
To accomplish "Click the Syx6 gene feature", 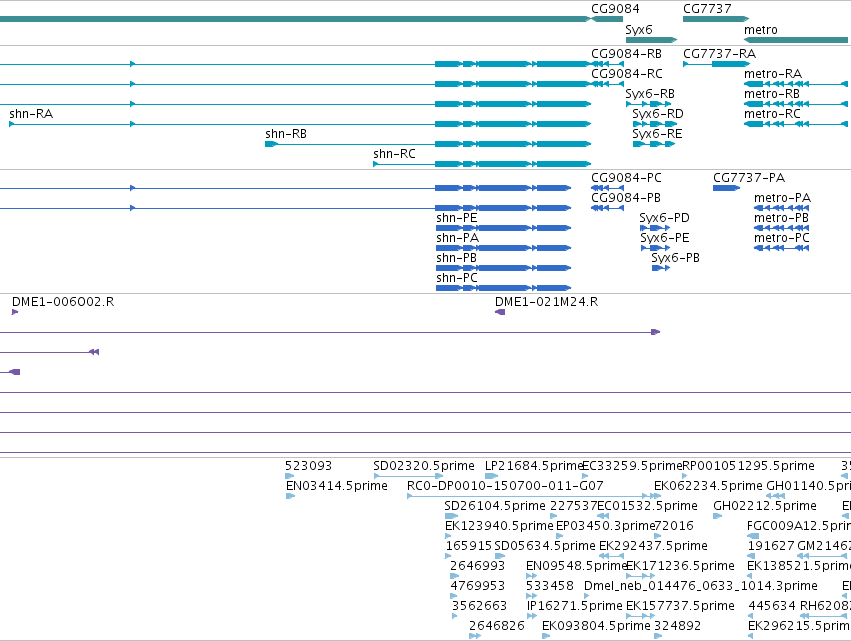I will coord(651,40).
